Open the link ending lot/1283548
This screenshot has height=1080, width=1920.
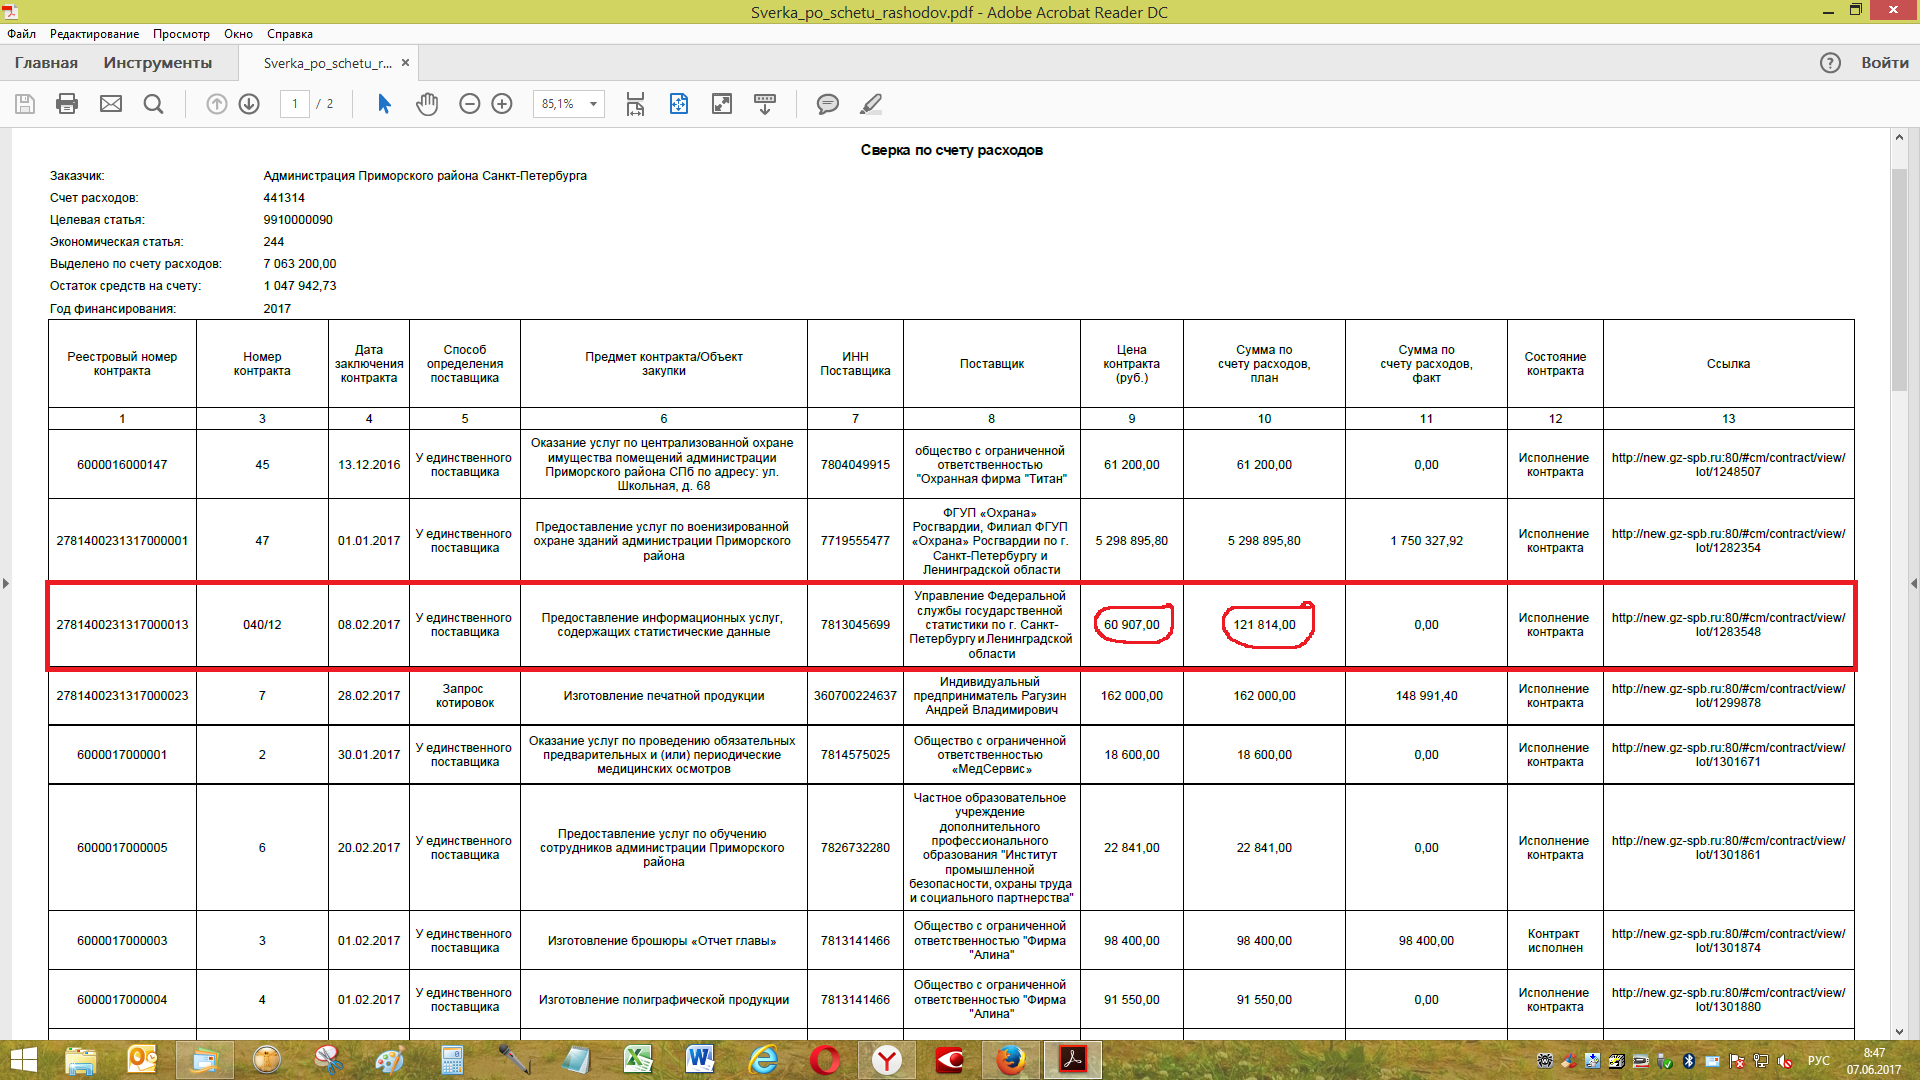point(1728,625)
